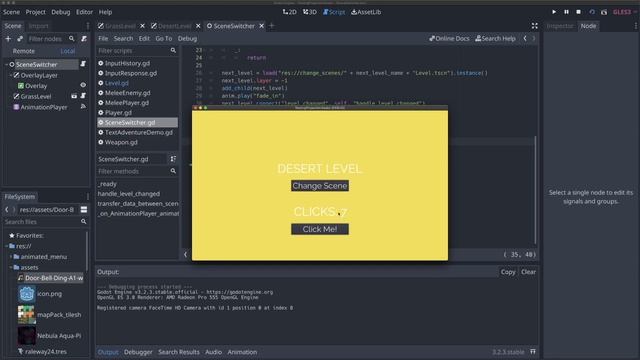
Task: Click the signals icon on AnimationPlayer node
Action: (x=83, y=107)
